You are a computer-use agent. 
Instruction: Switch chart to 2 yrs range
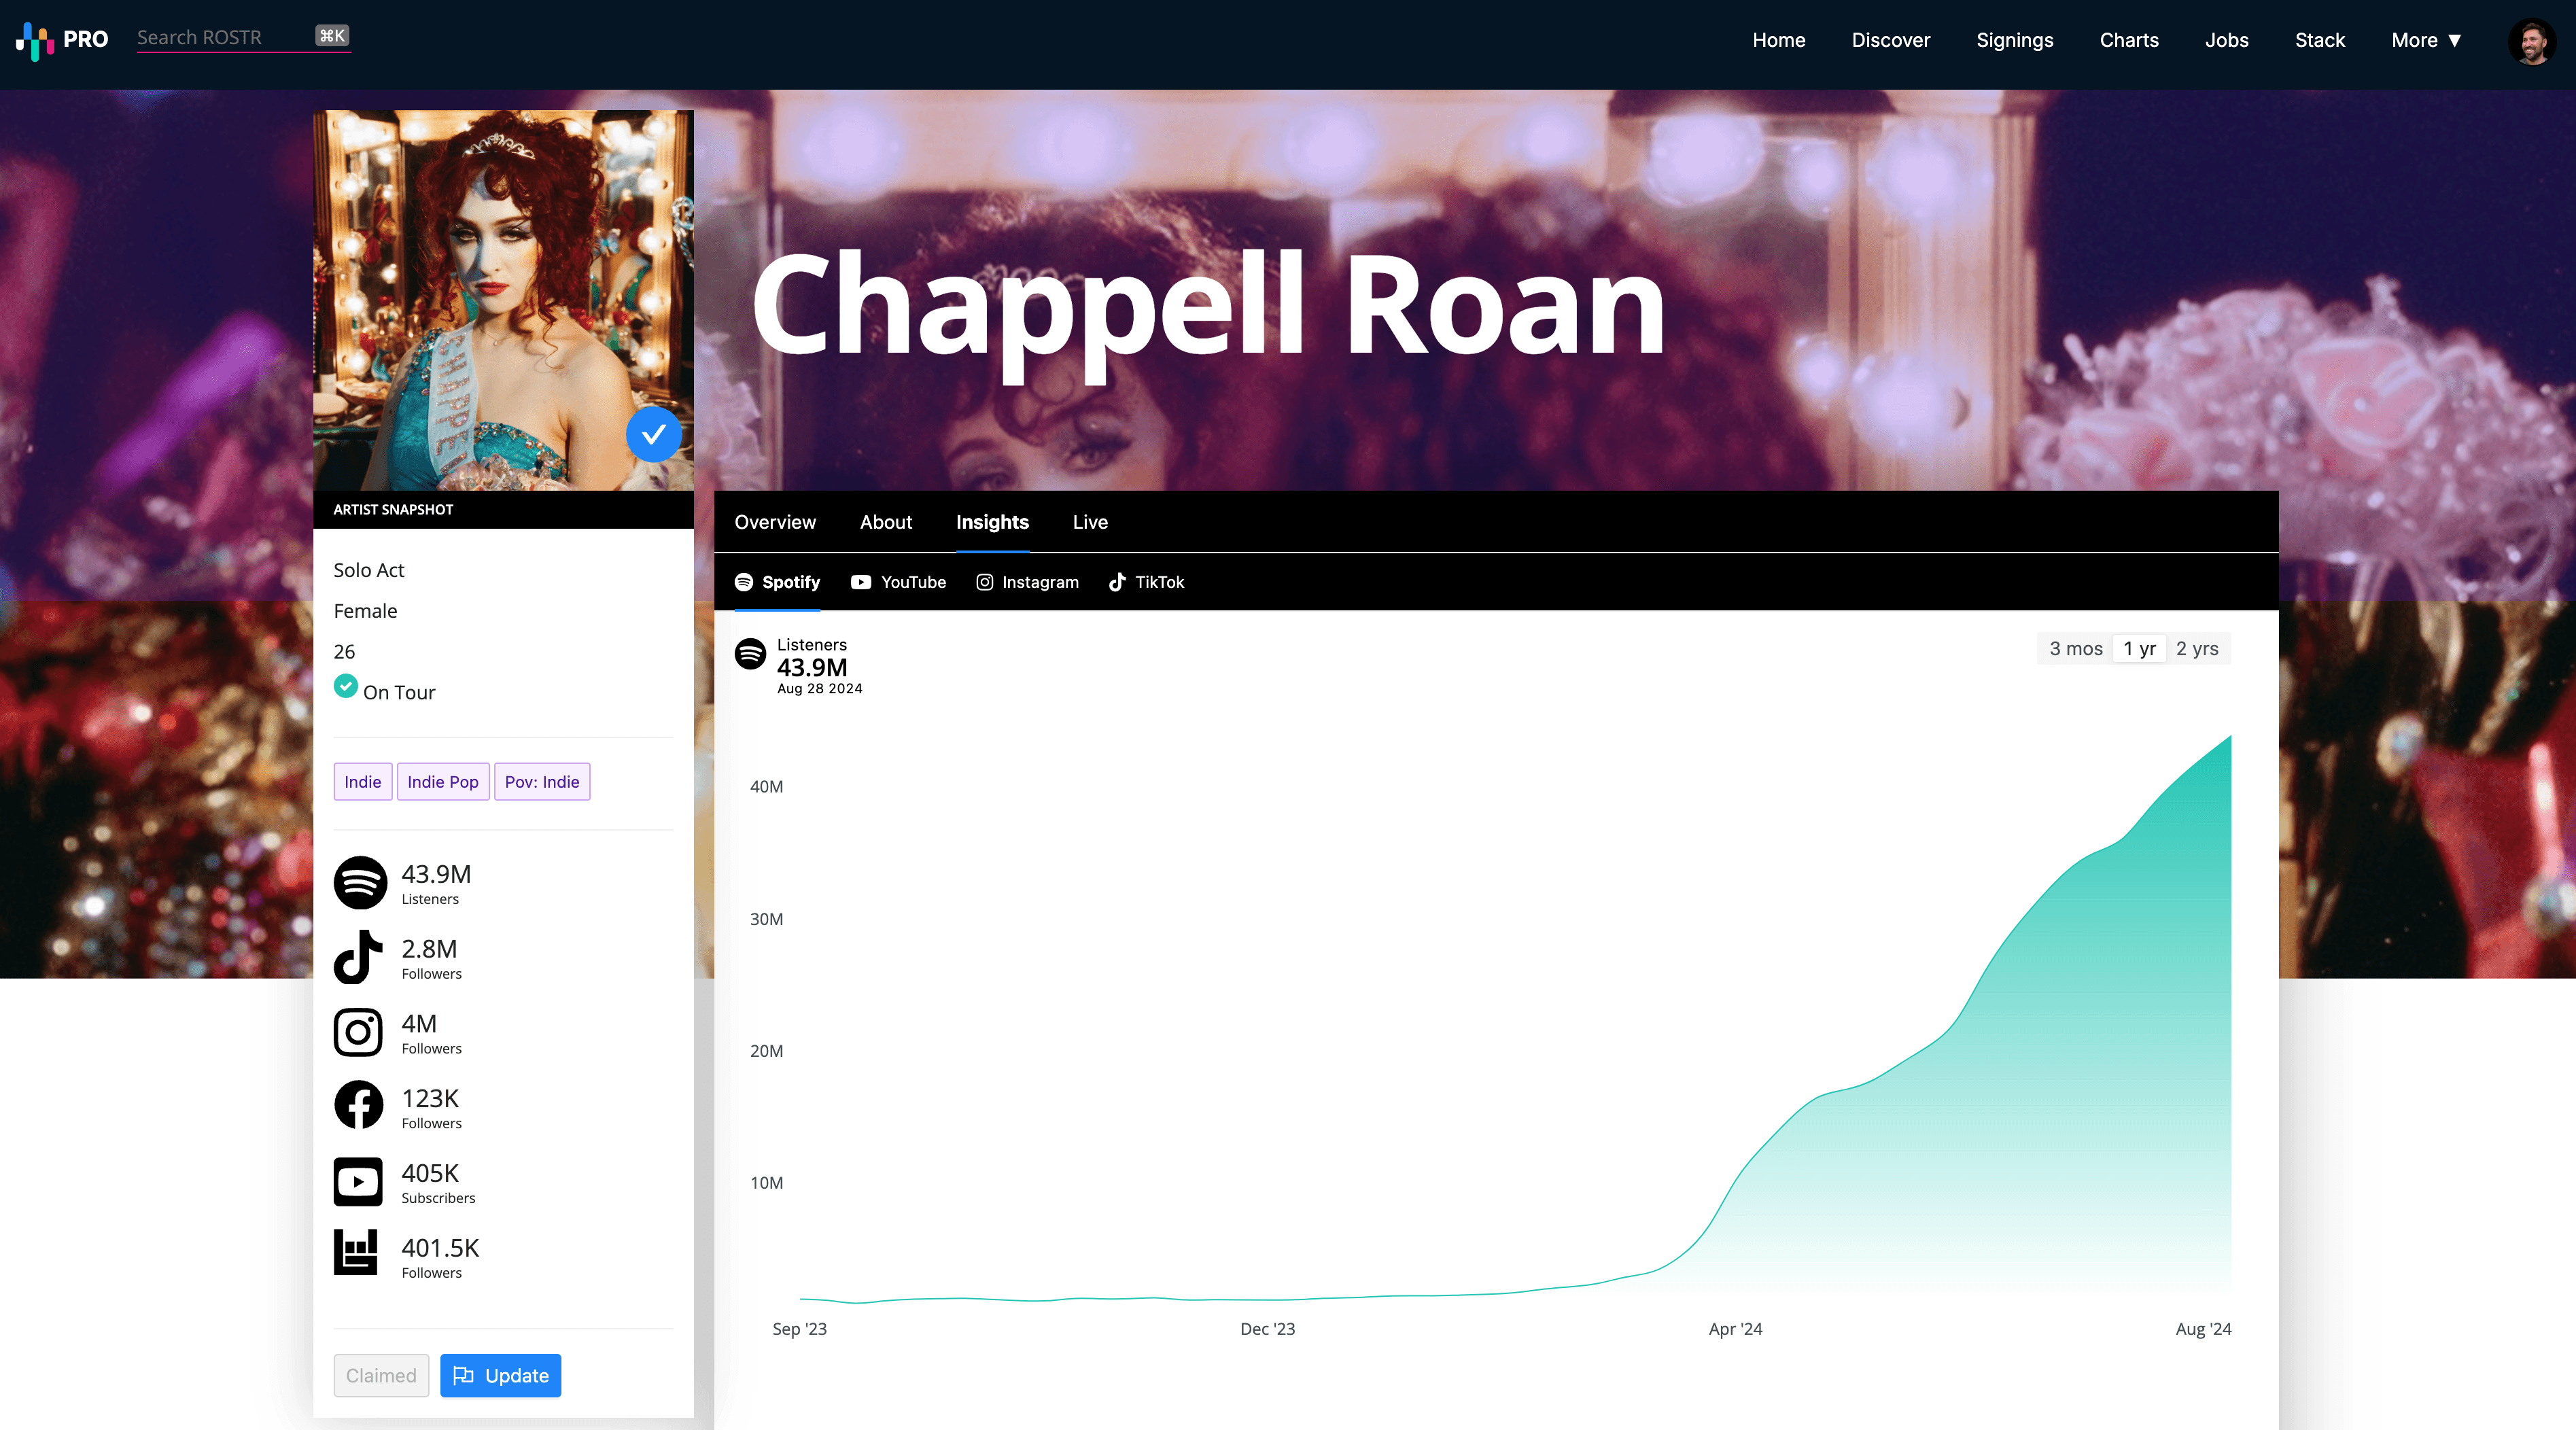2197,648
